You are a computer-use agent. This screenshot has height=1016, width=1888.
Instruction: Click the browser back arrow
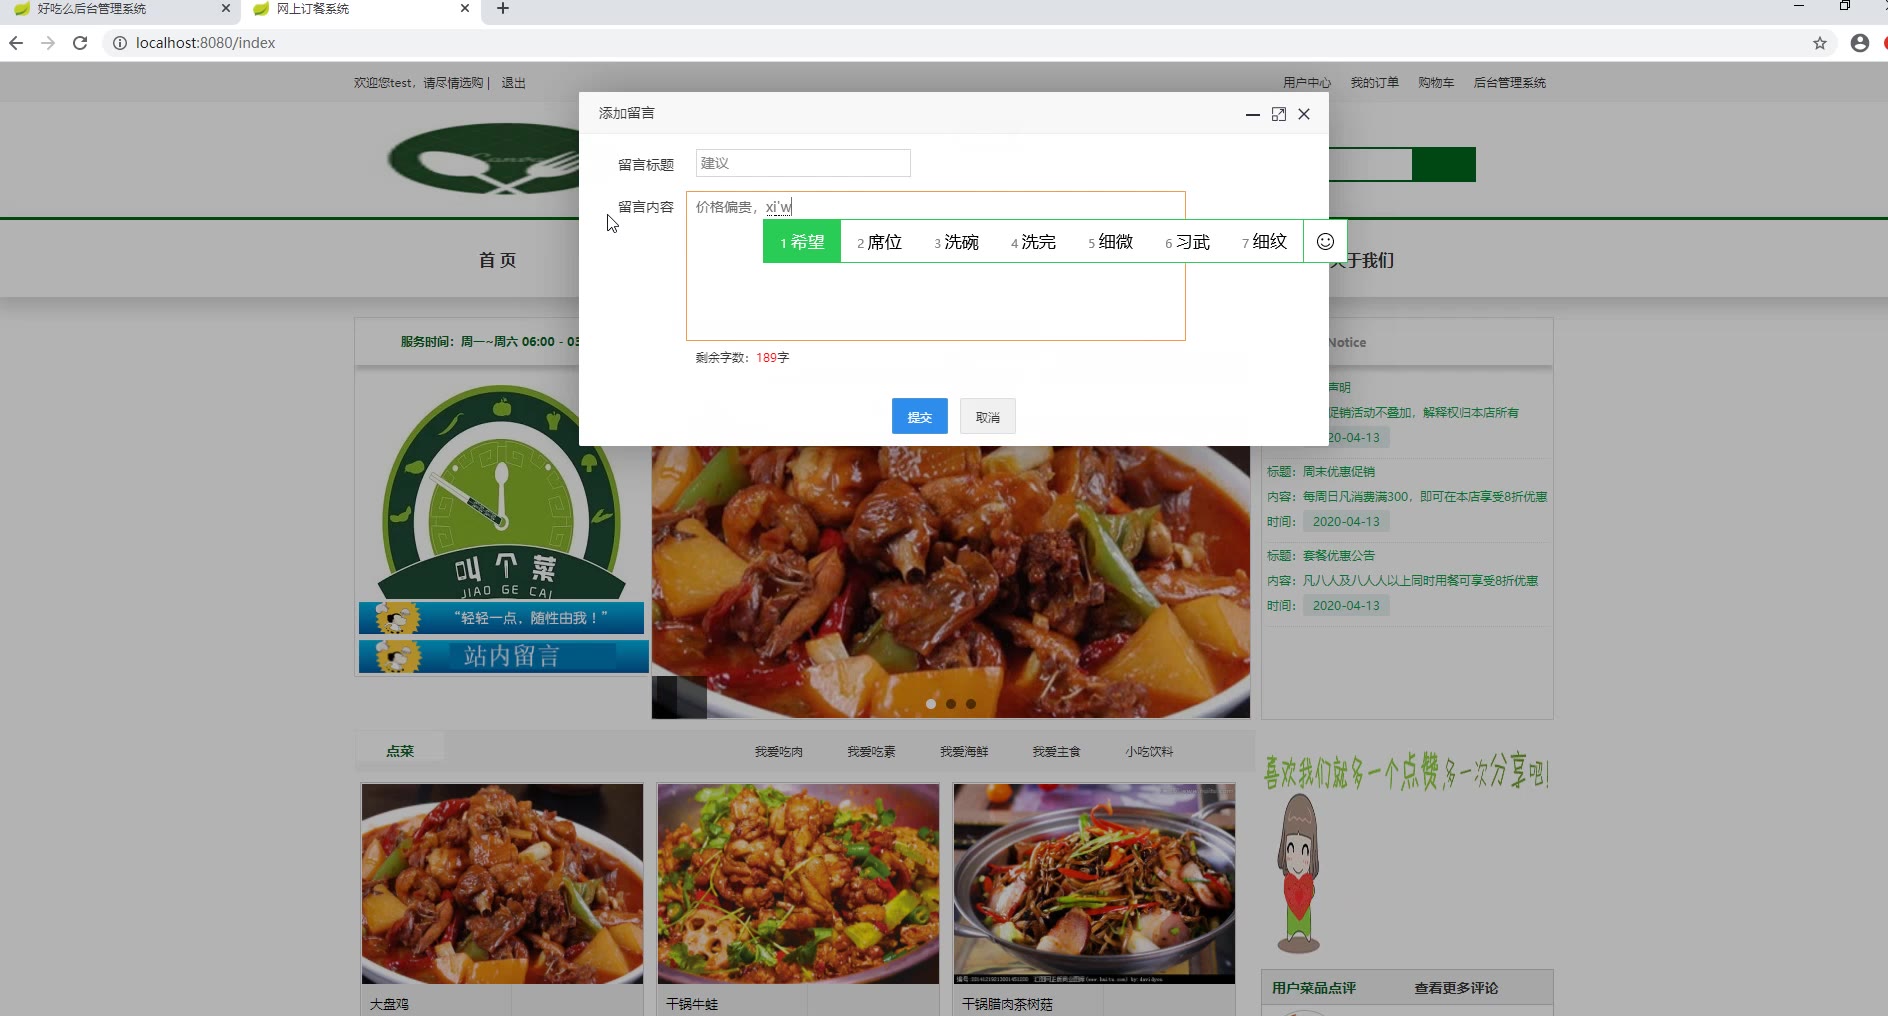[16, 43]
